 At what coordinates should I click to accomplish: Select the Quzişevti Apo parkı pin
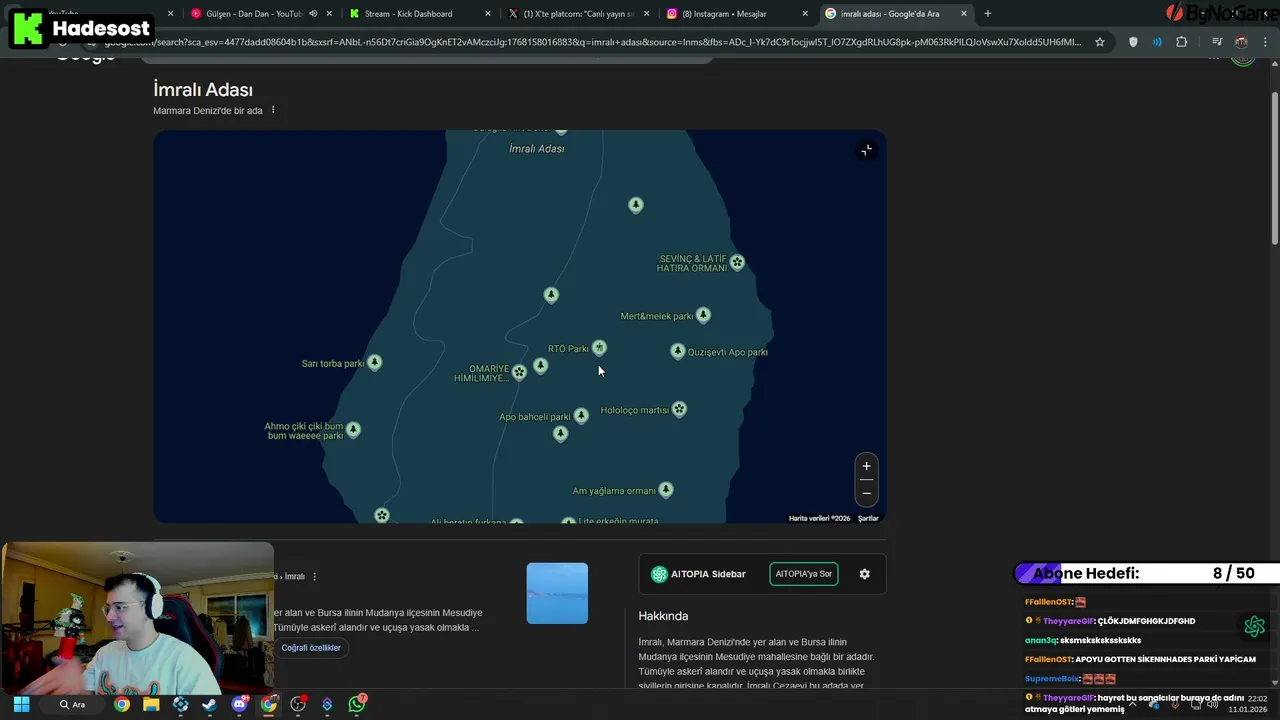[678, 351]
